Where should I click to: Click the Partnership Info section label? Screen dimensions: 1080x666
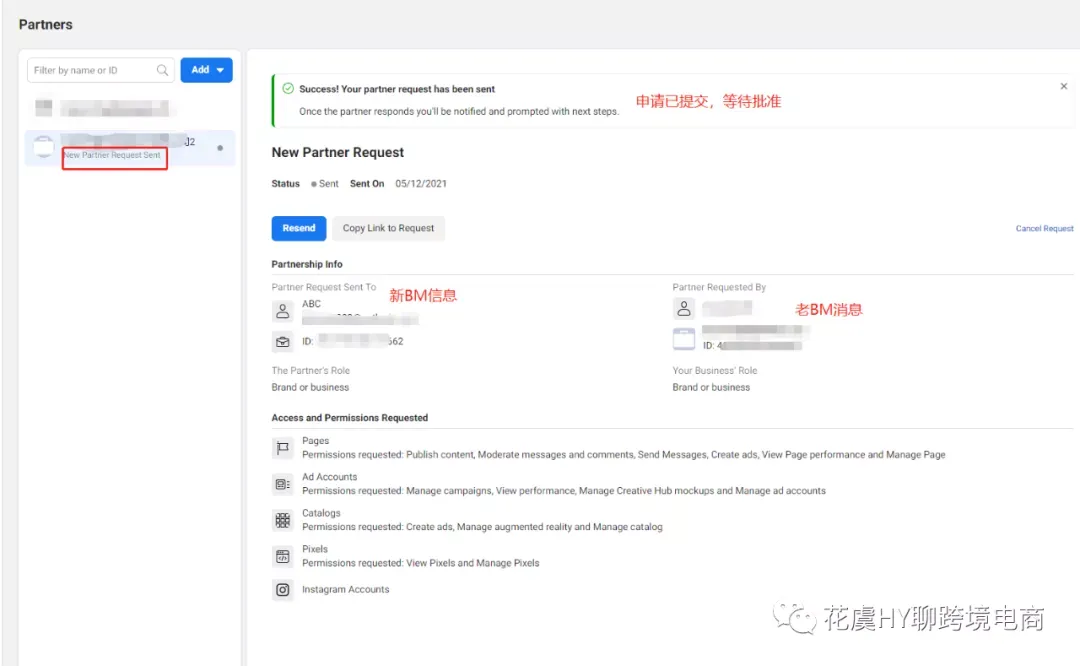[307, 264]
